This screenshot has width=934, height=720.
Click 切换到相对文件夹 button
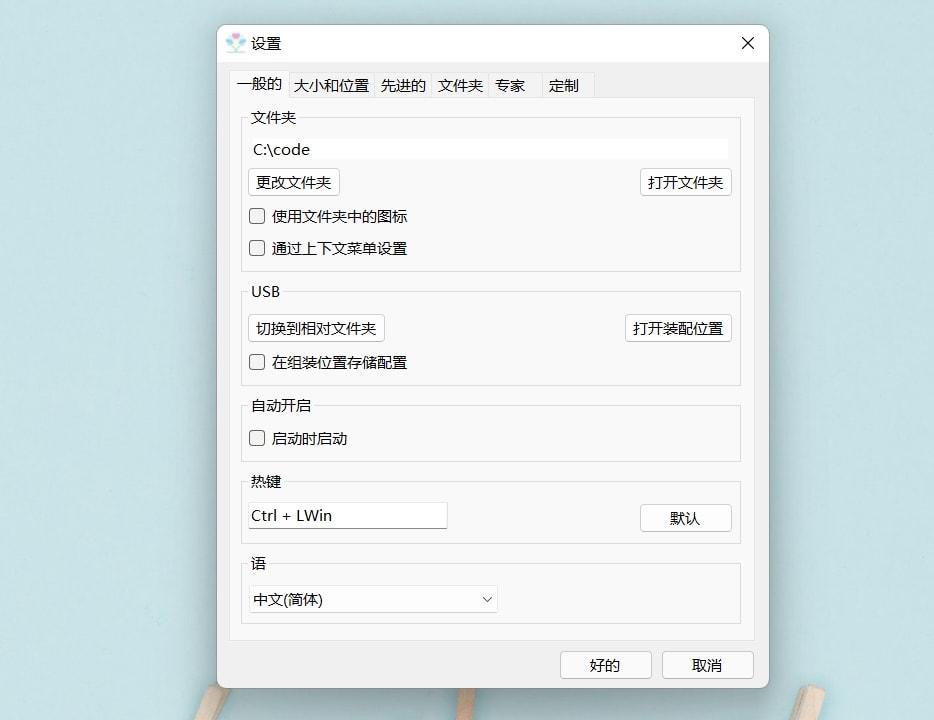[316, 328]
